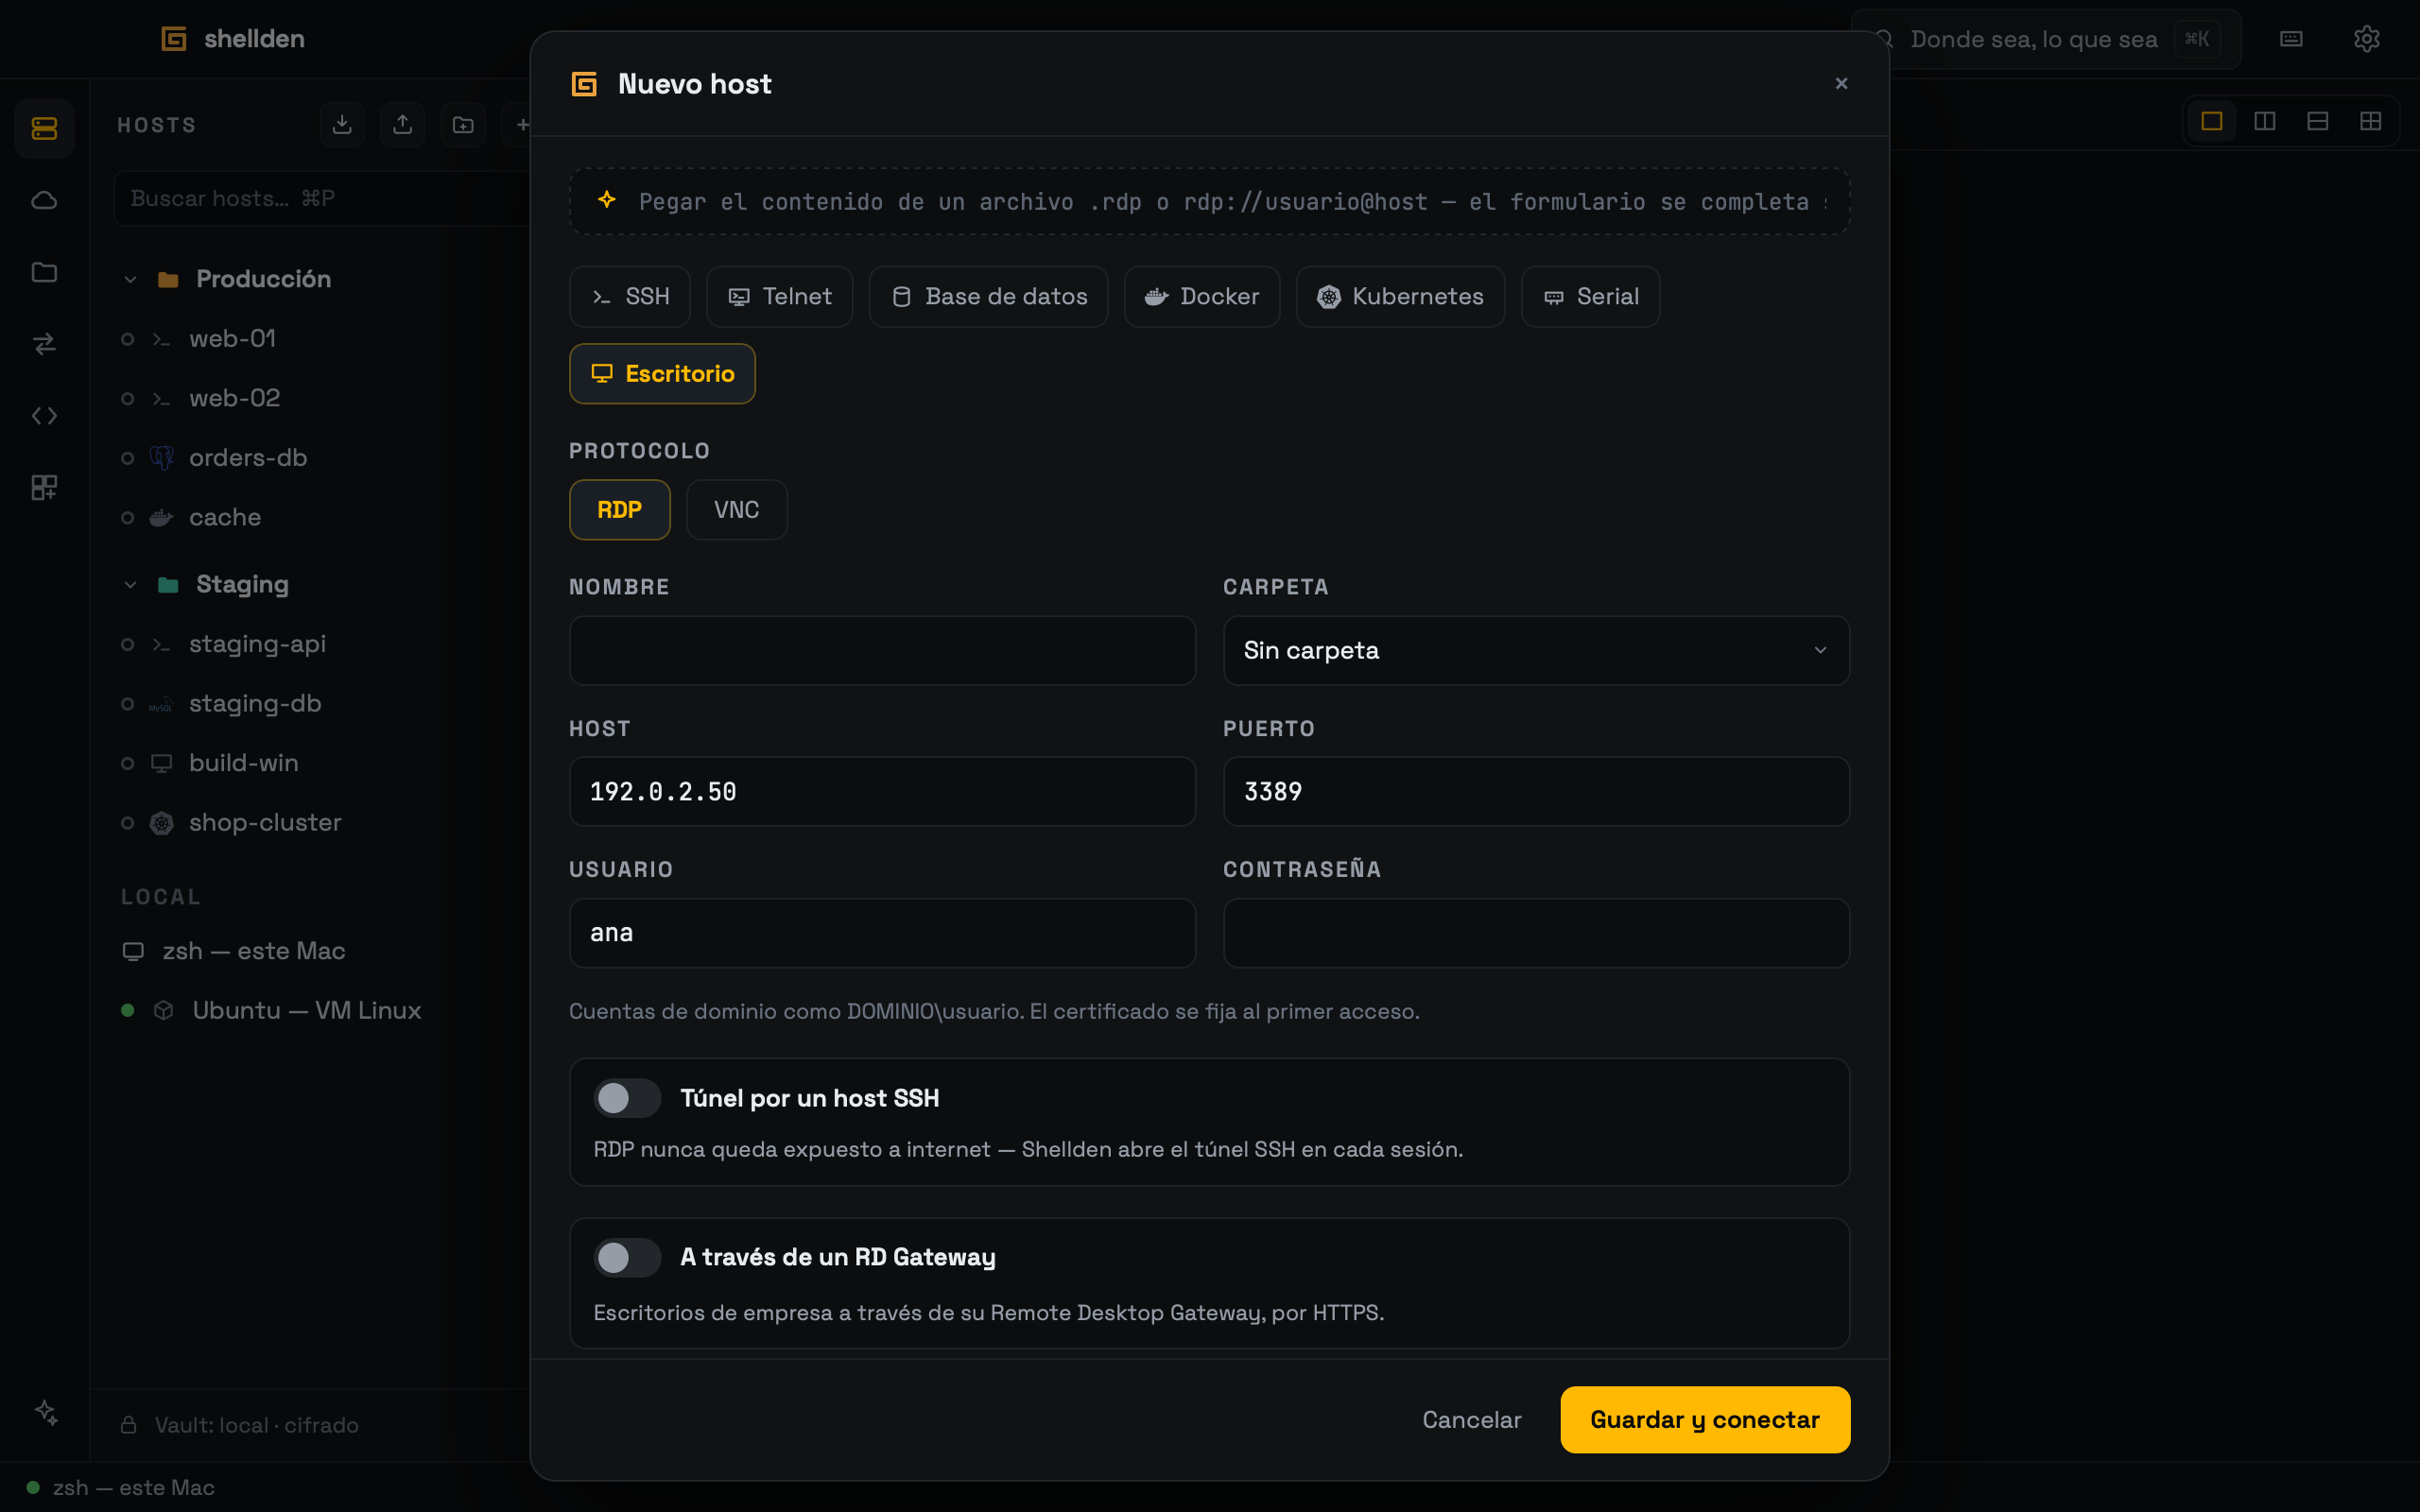Open the Hosts panel in the sidebar
The height and width of the screenshot is (1512, 2420).
point(44,128)
